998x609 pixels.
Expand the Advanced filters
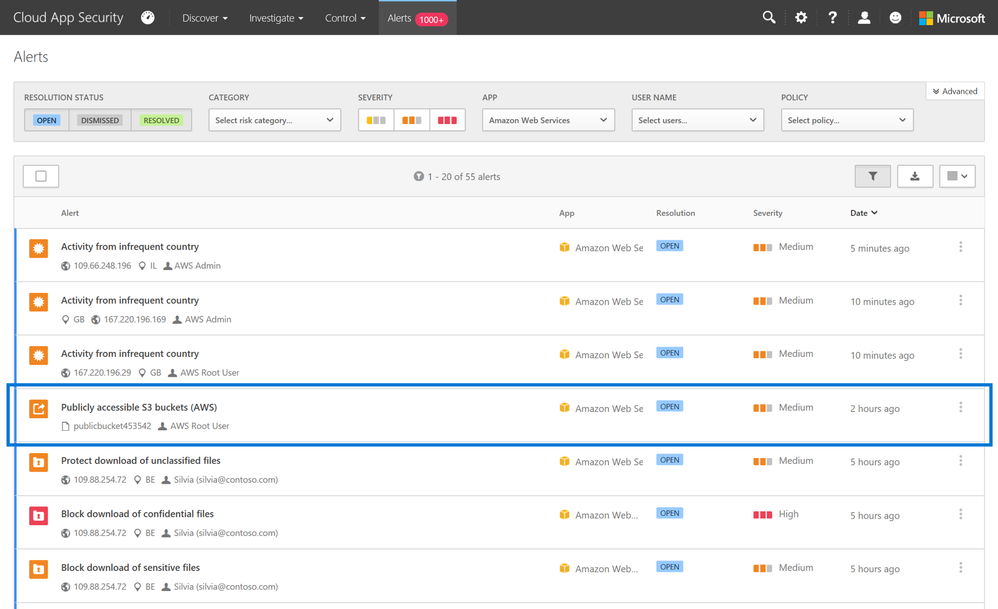(955, 91)
